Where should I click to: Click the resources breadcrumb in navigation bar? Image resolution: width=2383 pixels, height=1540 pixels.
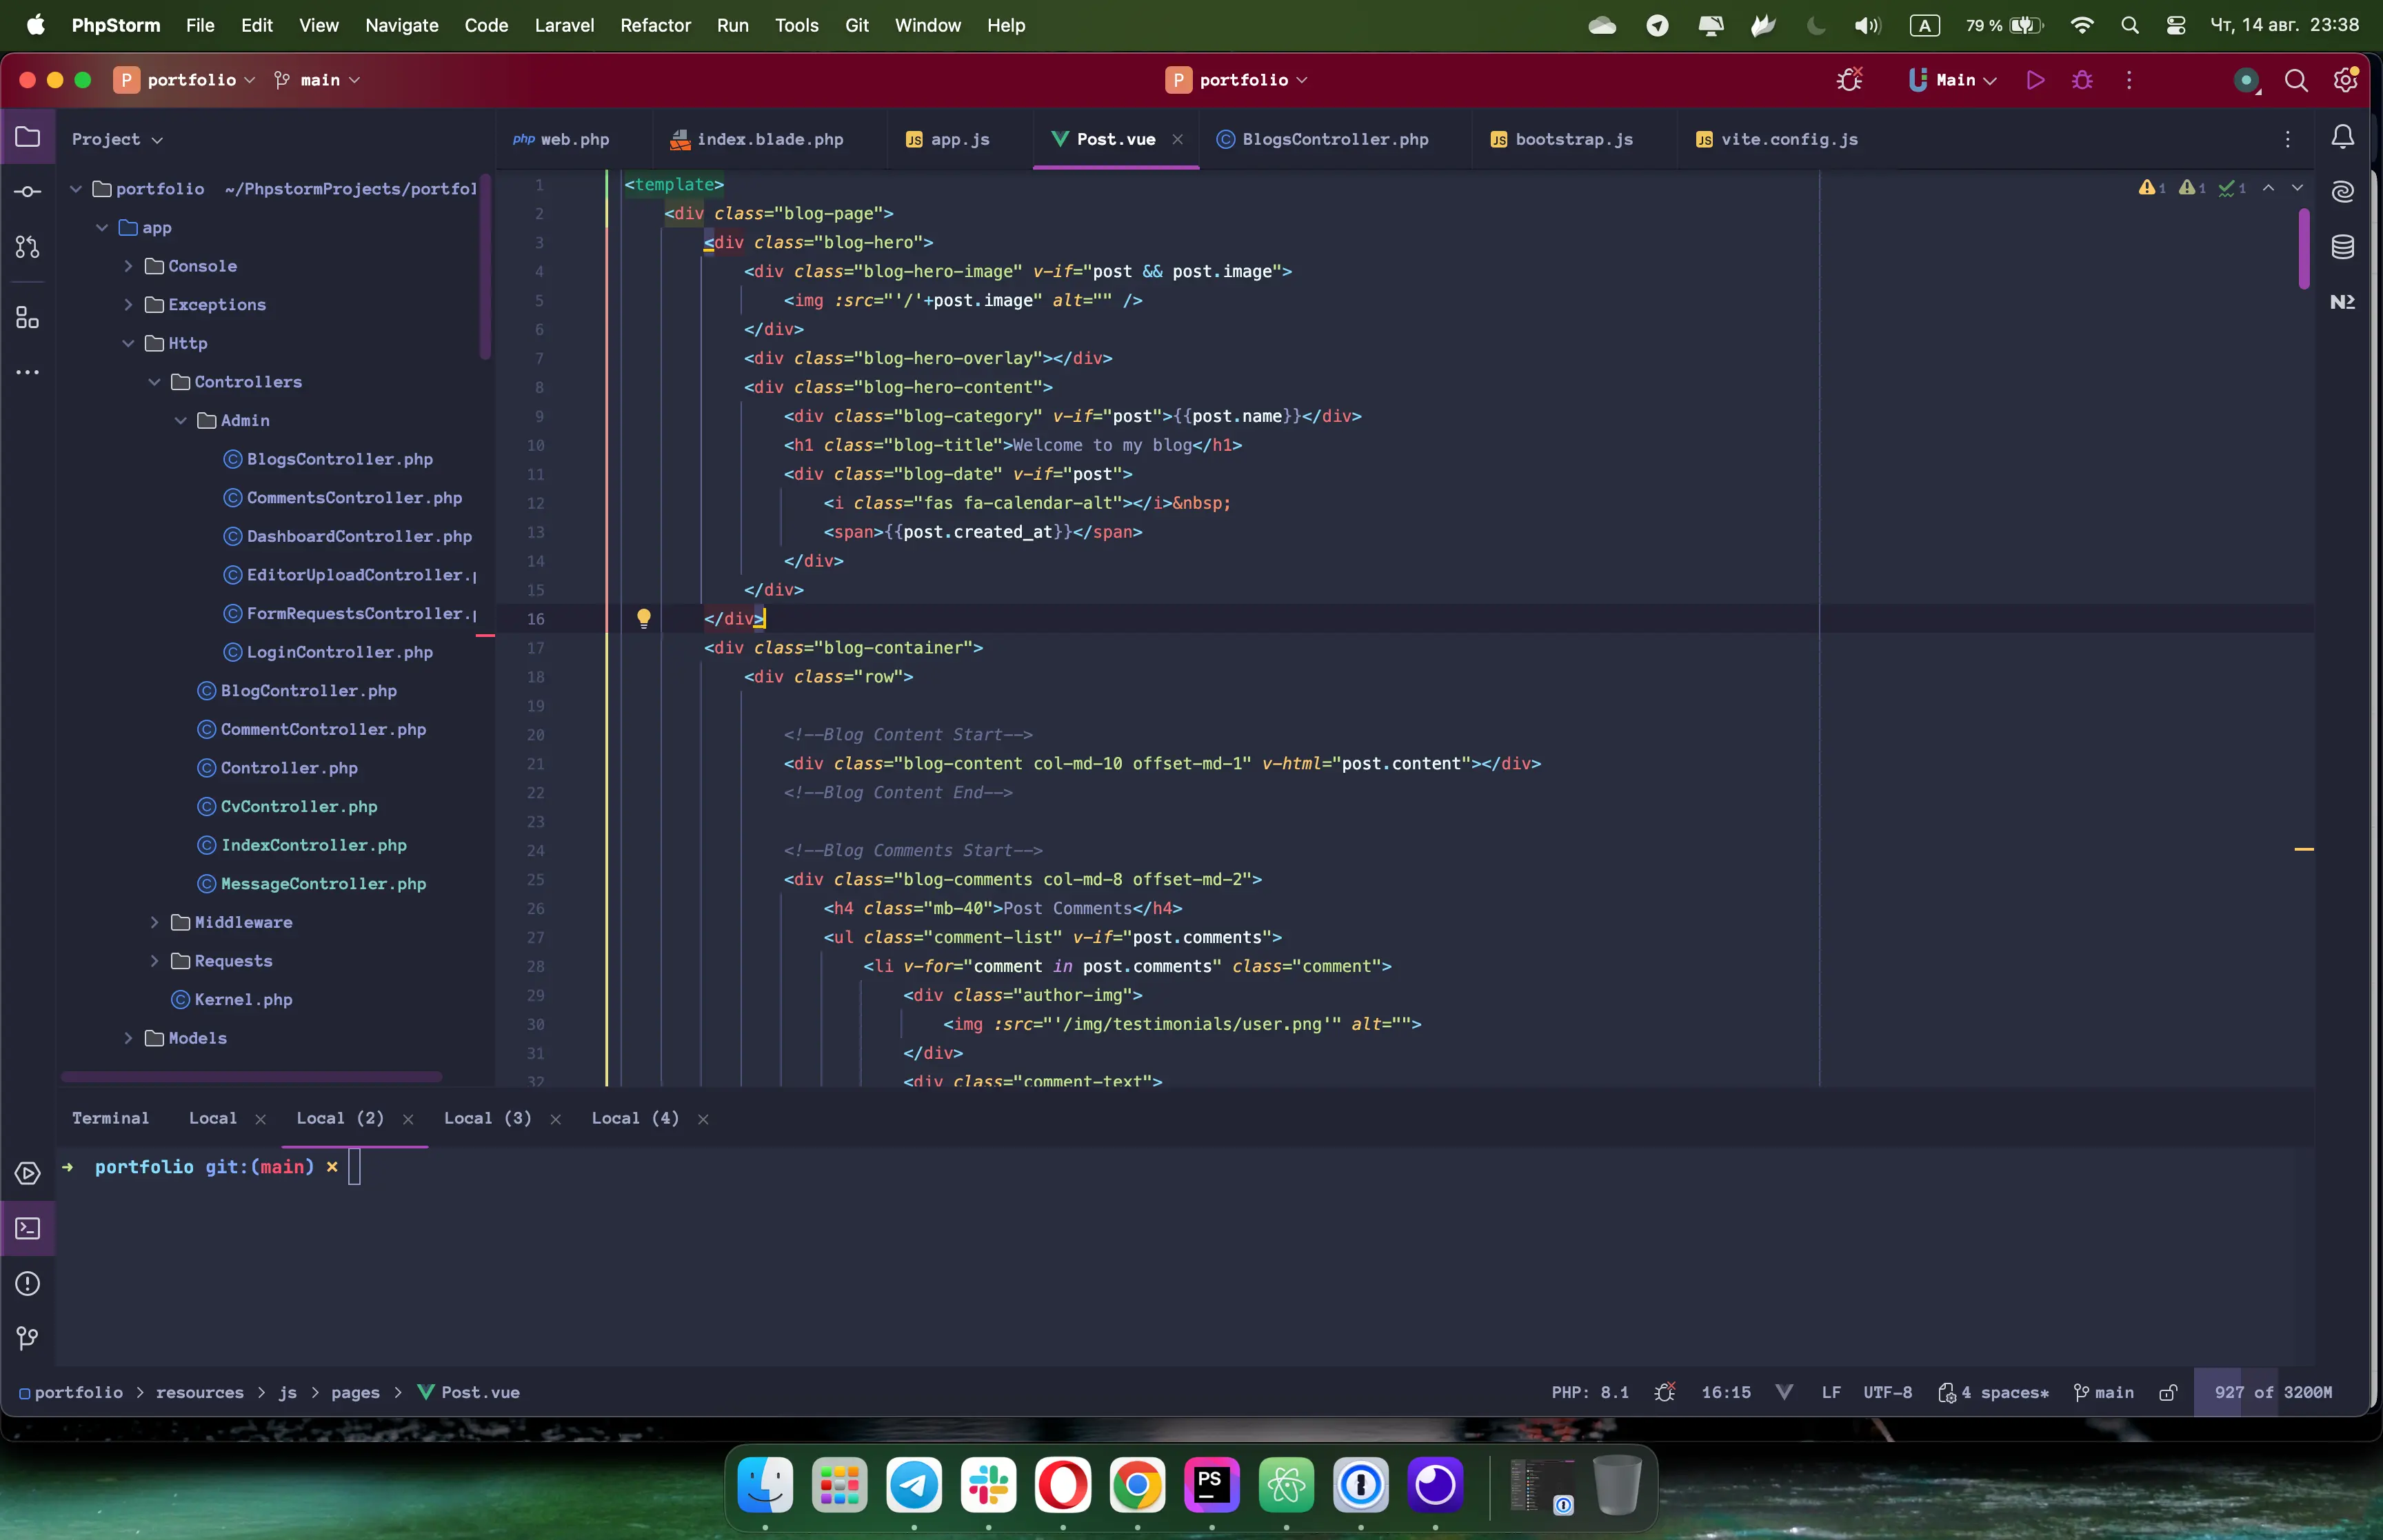tap(200, 1393)
